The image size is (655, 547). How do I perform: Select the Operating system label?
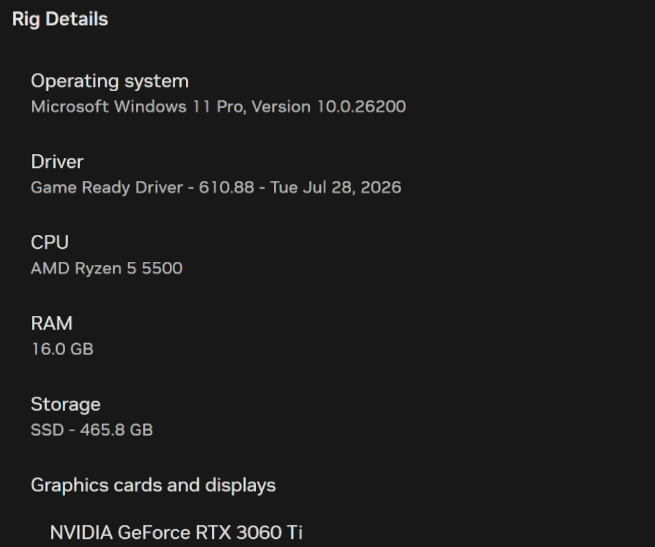pos(109,81)
